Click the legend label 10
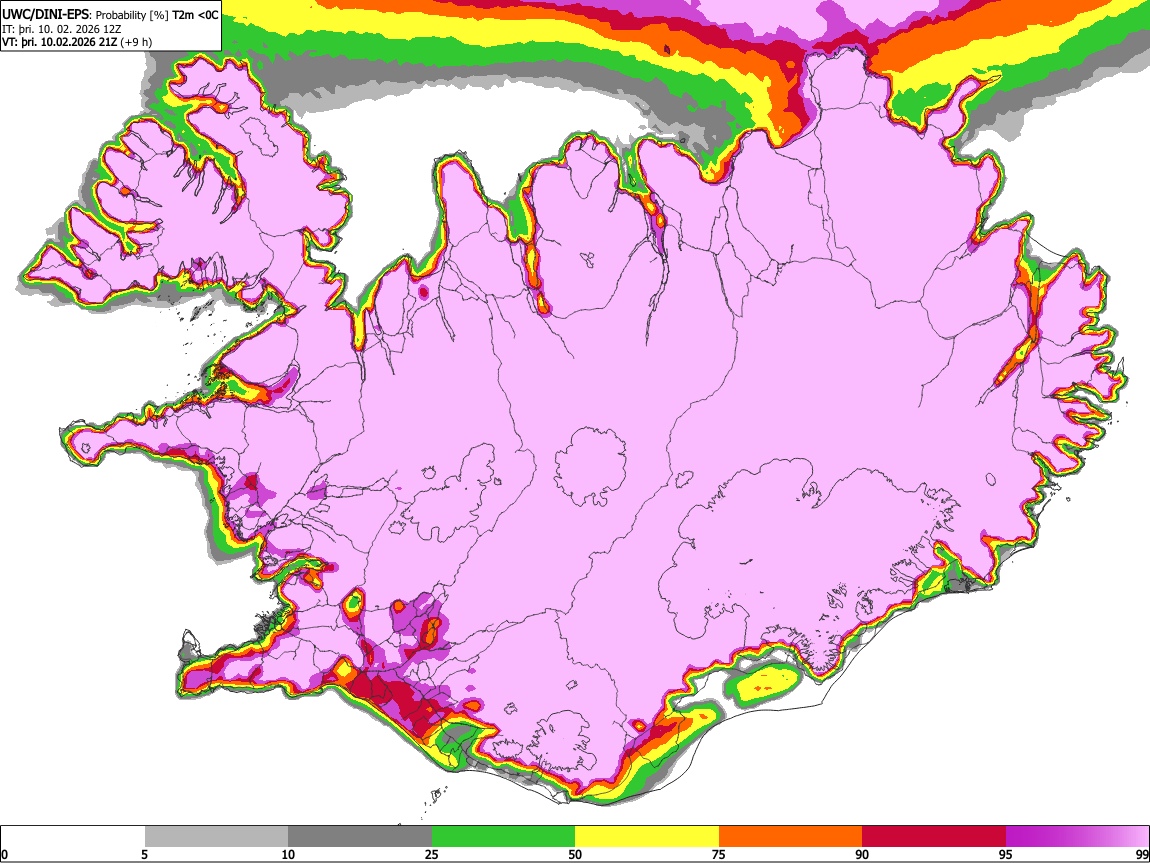The height and width of the screenshot is (863, 1150). (x=288, y=855)
